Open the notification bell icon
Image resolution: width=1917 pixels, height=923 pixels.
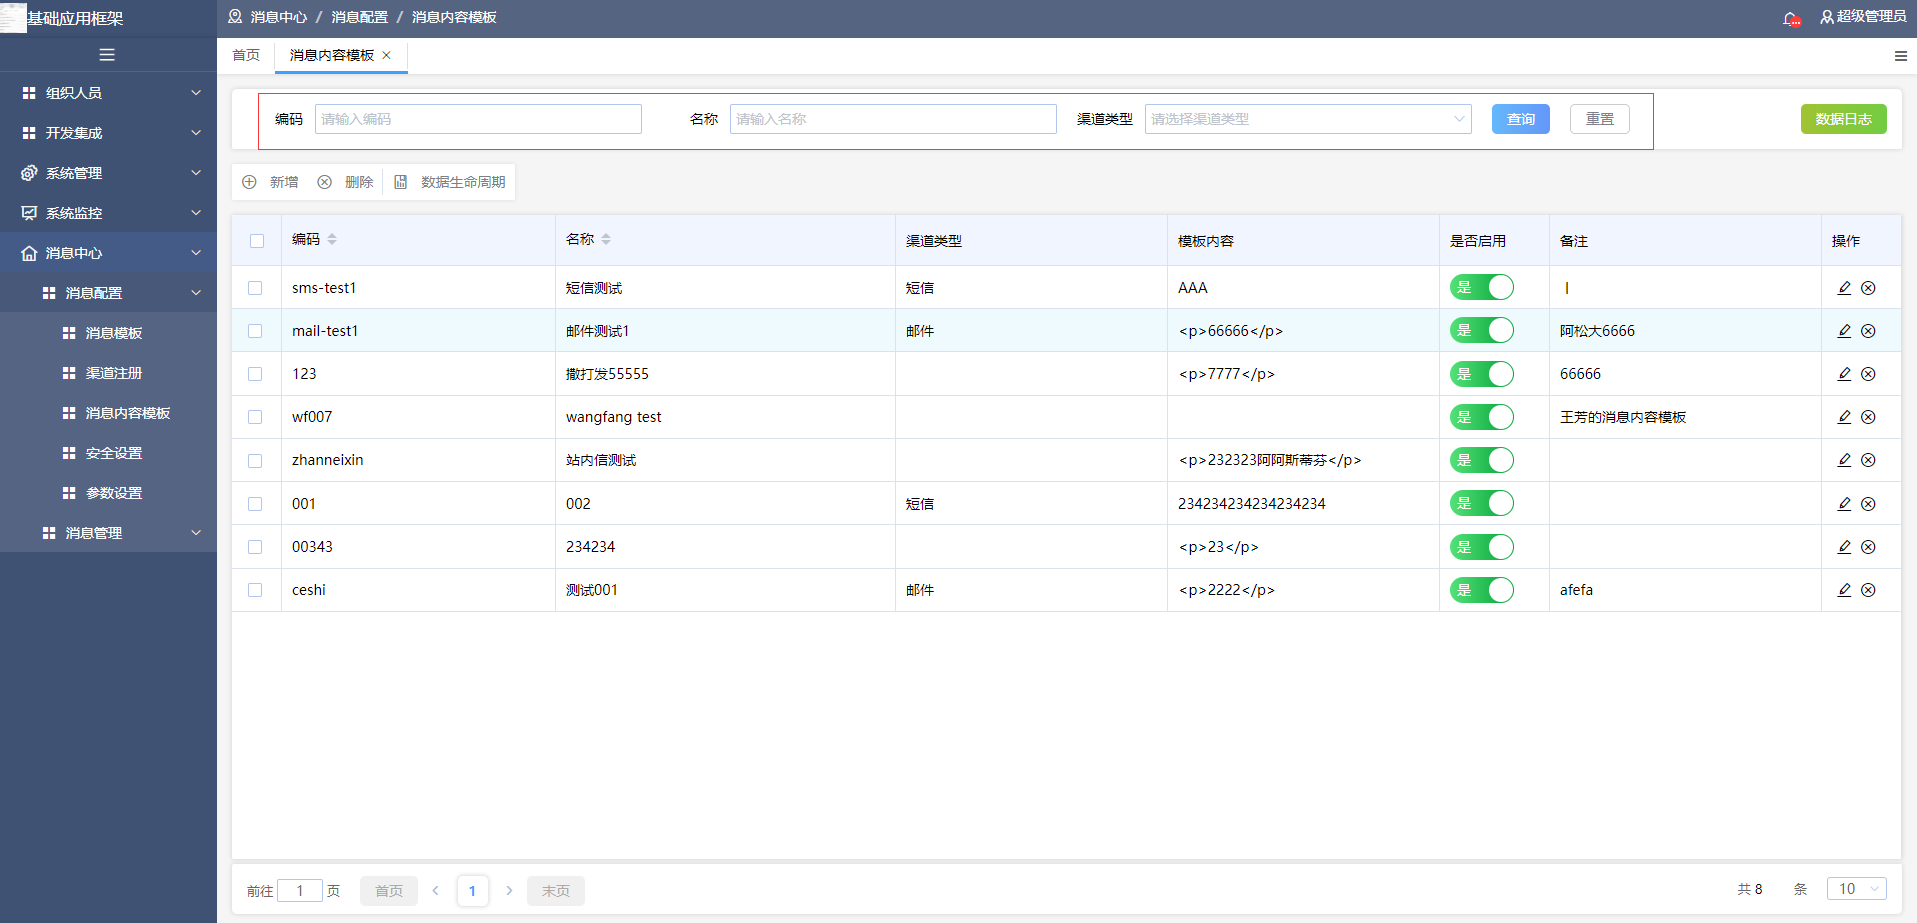pyautogui.click(x=1791, y=18)
